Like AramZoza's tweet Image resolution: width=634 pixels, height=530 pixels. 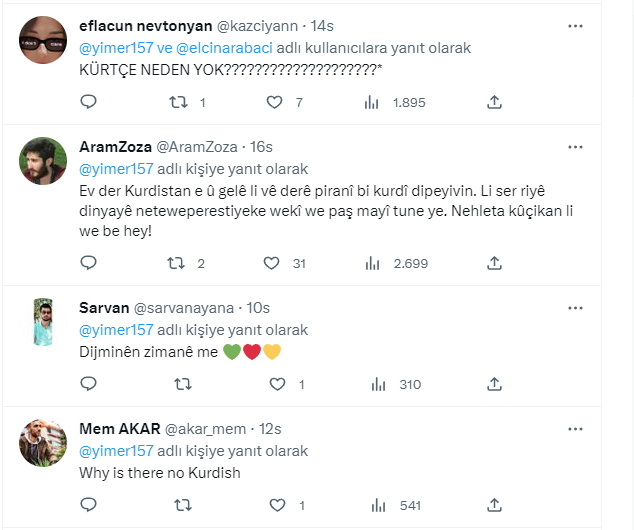pos(271,264)
